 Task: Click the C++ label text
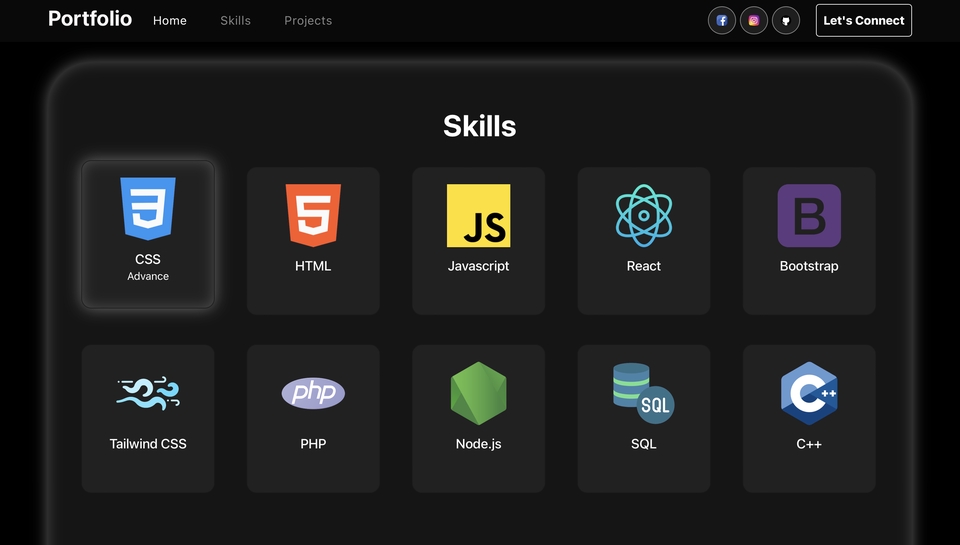tap(809, 443)
